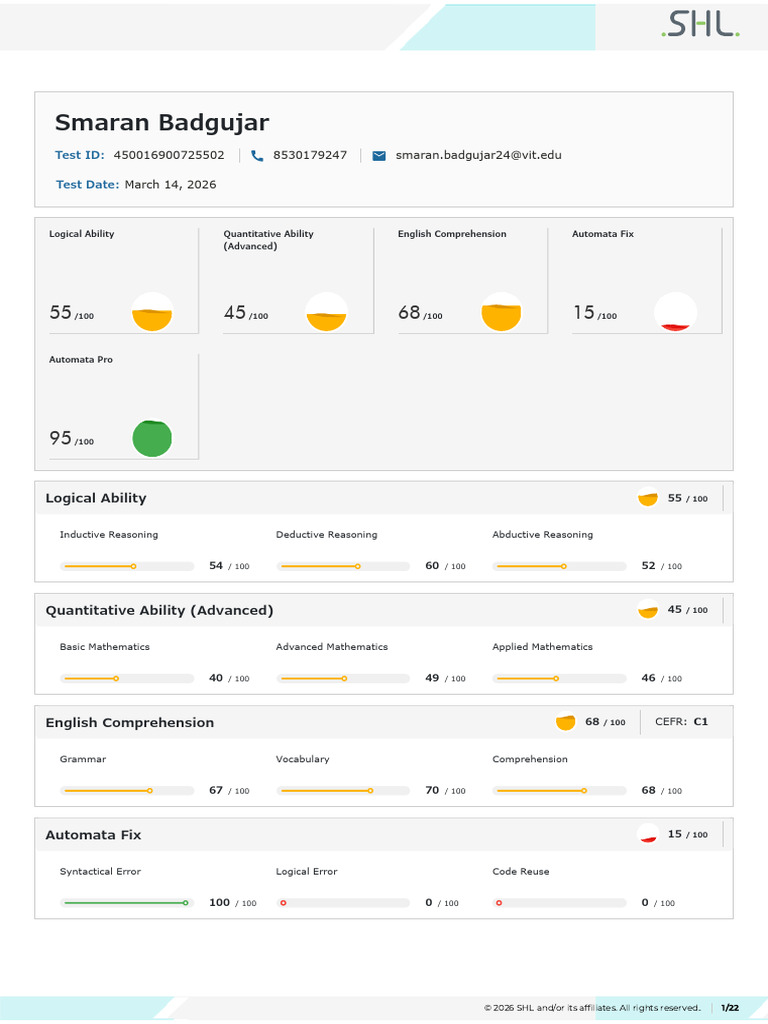768x1024 pixels.
Task: Click the Logical Error label
Action: (x=306, y=872)
